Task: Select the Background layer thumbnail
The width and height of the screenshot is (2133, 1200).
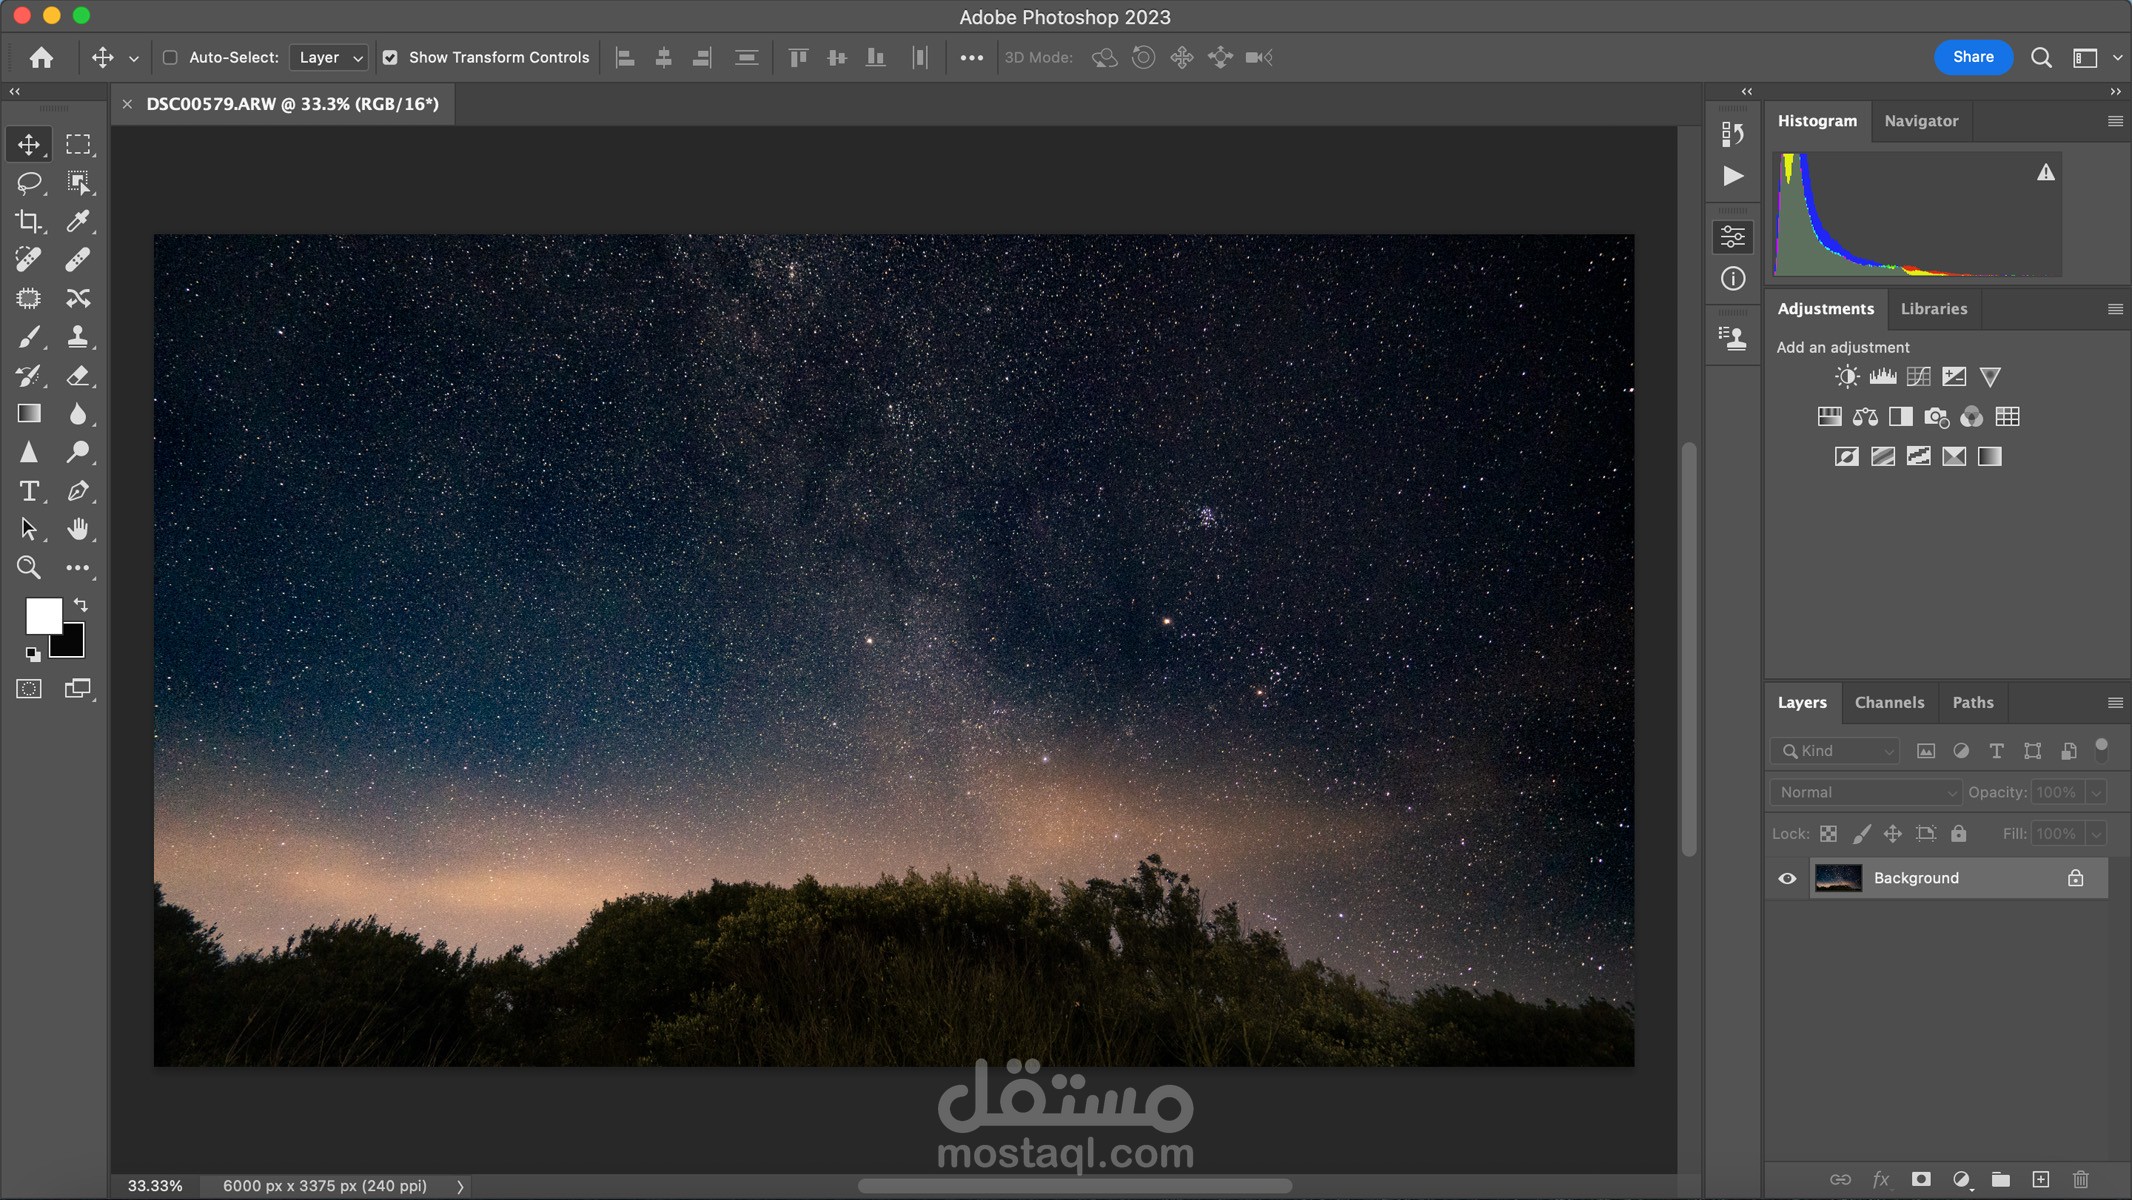Action: [x=1838, y=879]
